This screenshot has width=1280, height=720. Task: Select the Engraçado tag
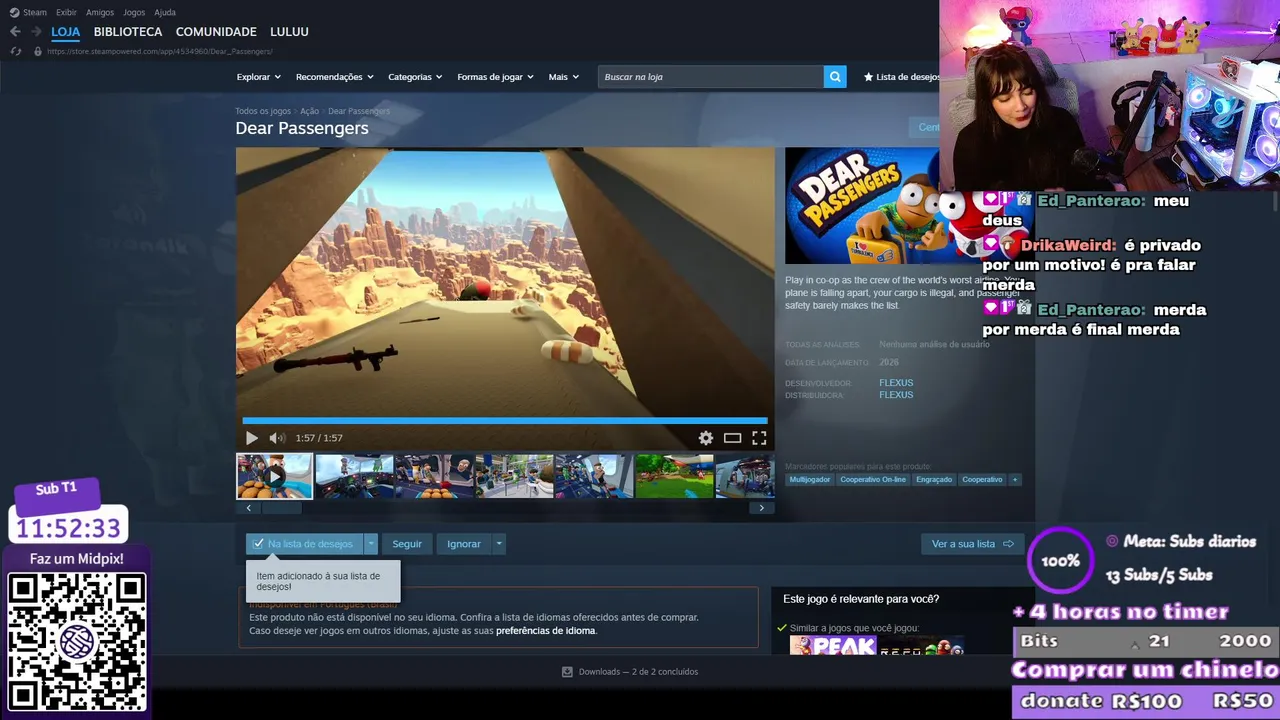[934, 480]
